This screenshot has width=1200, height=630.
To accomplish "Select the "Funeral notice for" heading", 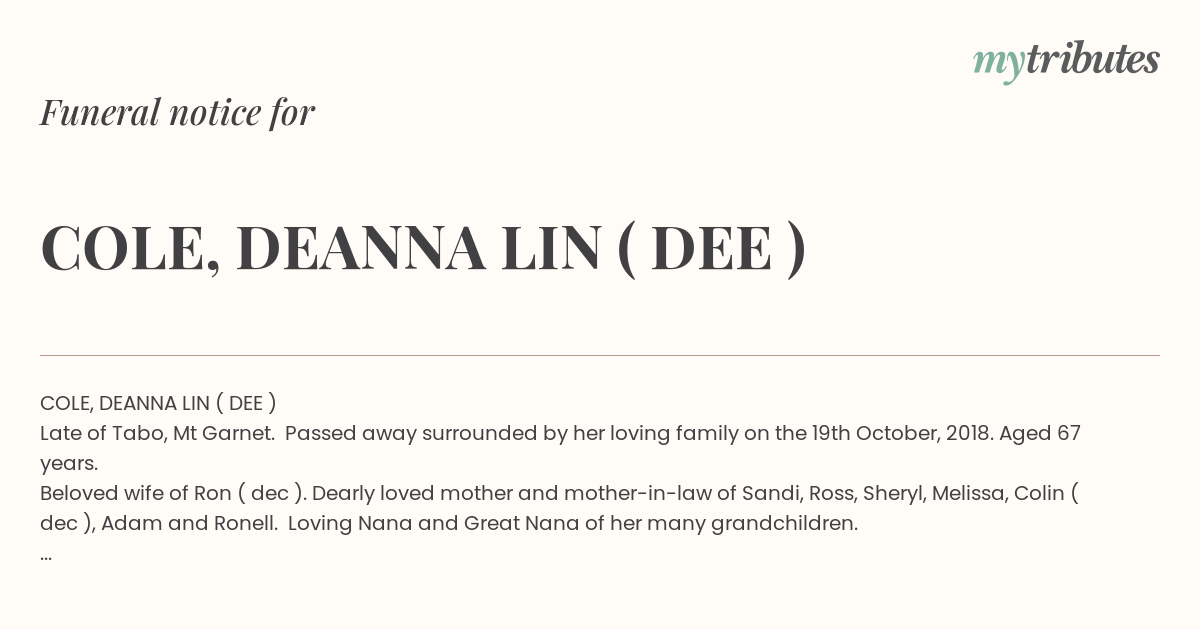I will (x=177, y=112).
